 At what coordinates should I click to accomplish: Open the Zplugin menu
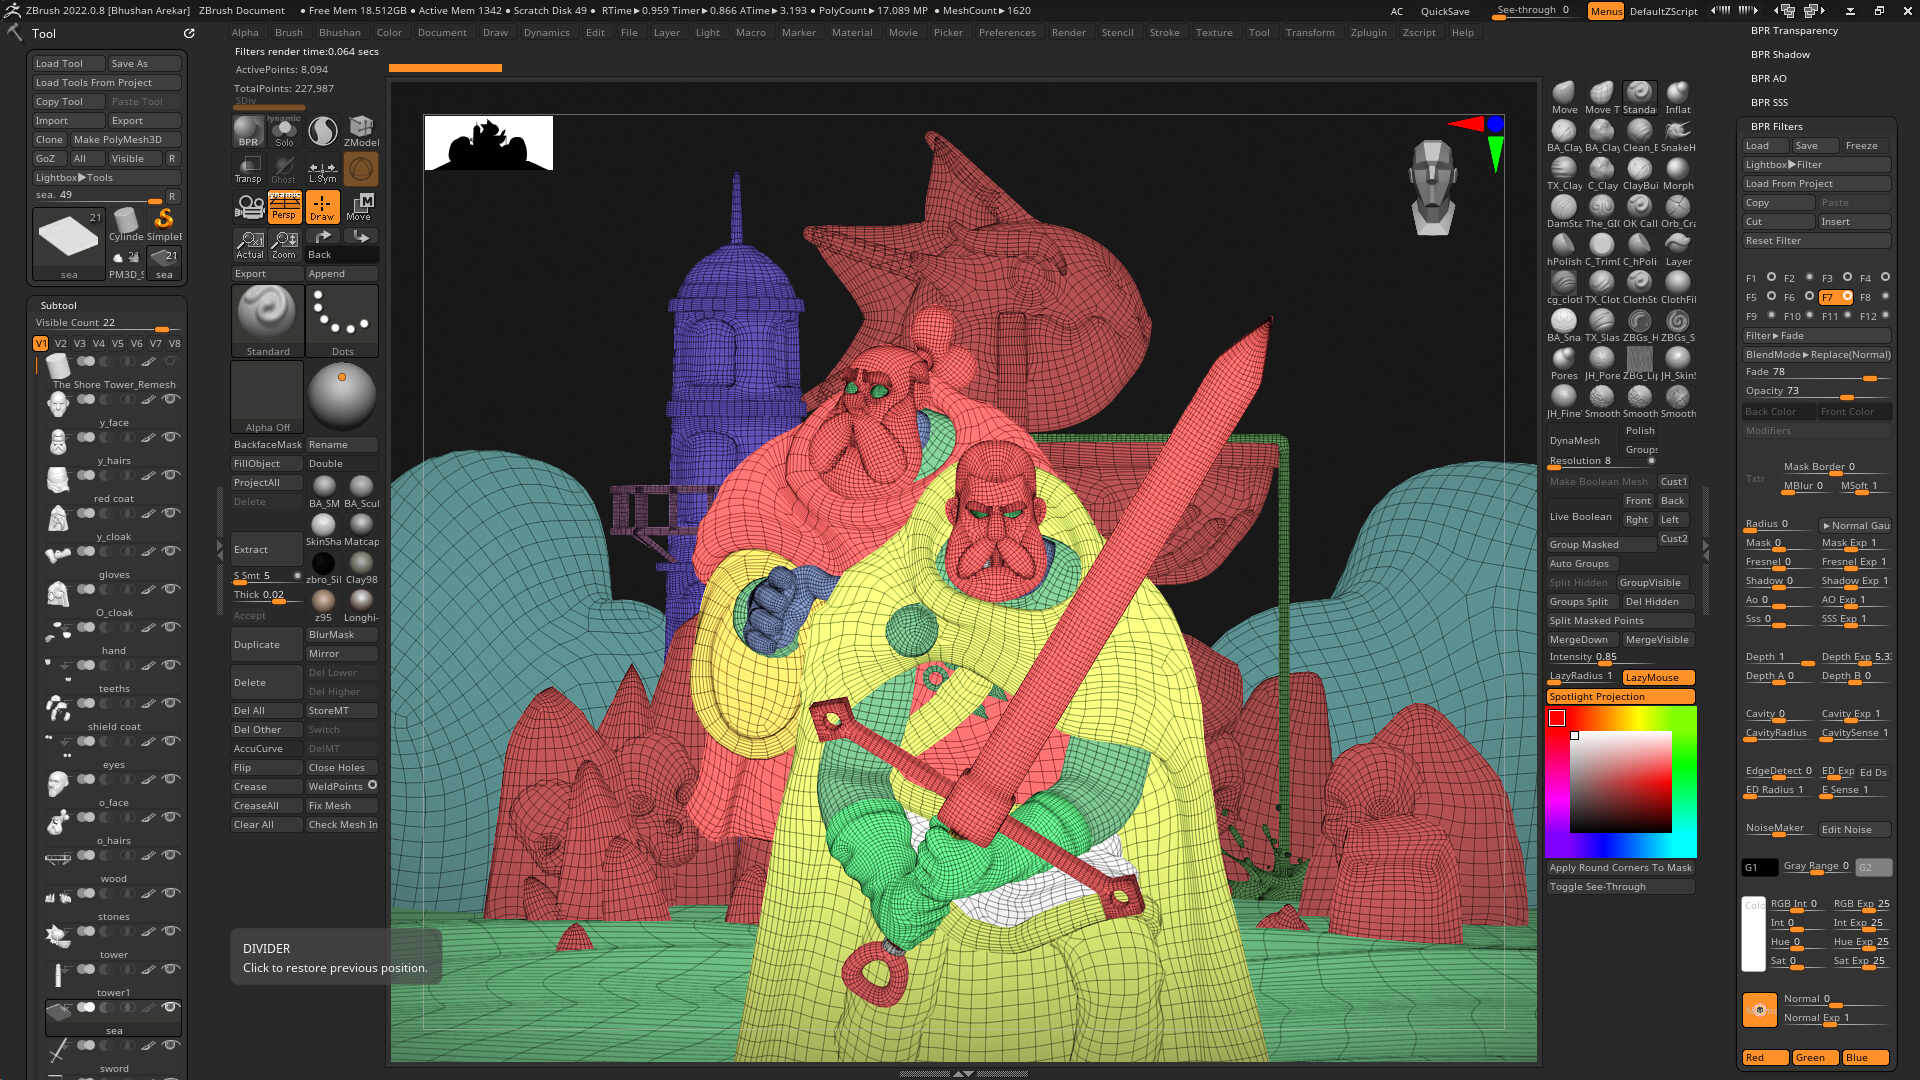click(x=1368, y=32)
